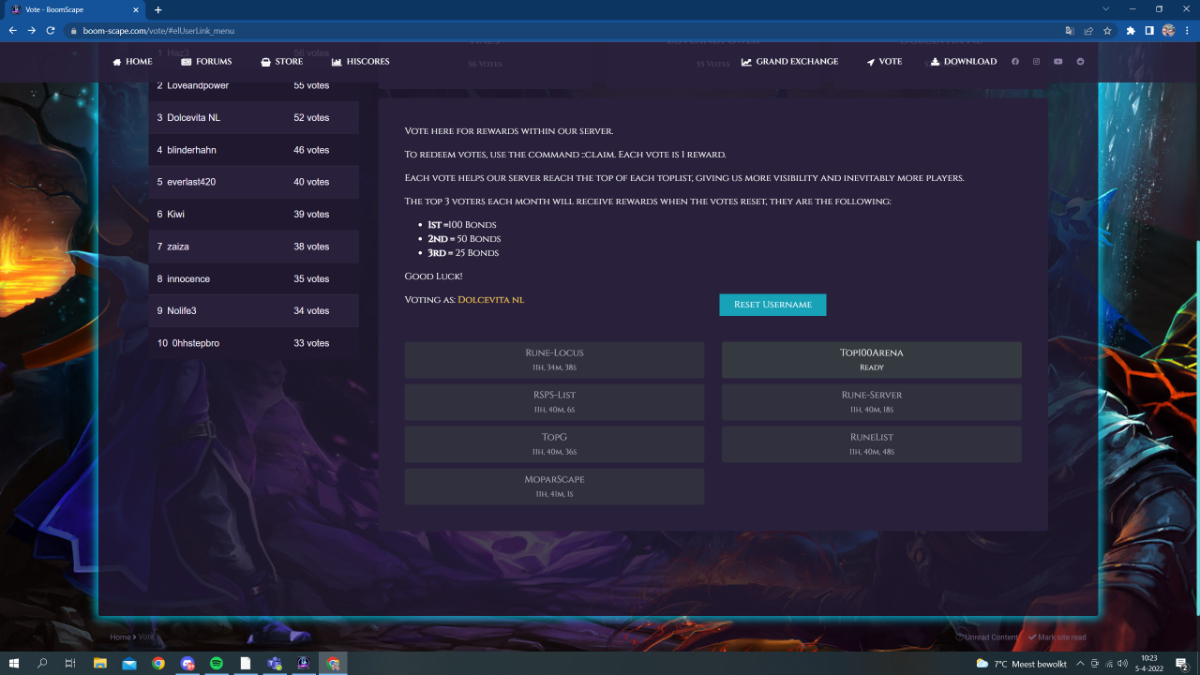Click the share page icon
This screenshot has width=1200, height=675.
pos(1087,31)
